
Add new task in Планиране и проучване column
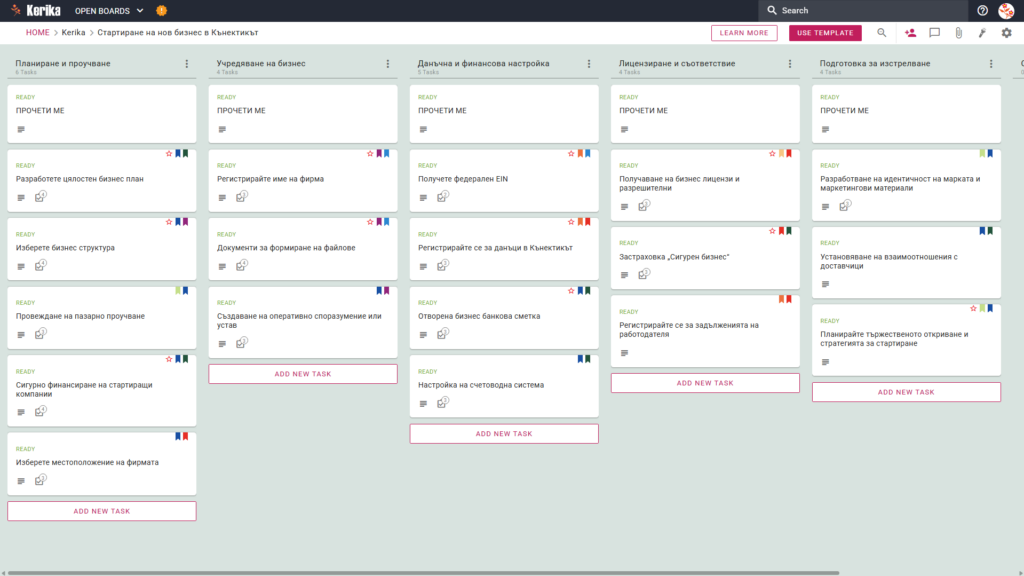pos(102,511)
